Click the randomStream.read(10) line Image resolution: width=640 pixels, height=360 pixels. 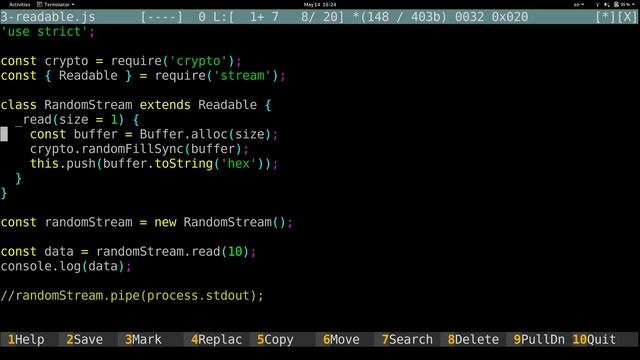[128, 252]
